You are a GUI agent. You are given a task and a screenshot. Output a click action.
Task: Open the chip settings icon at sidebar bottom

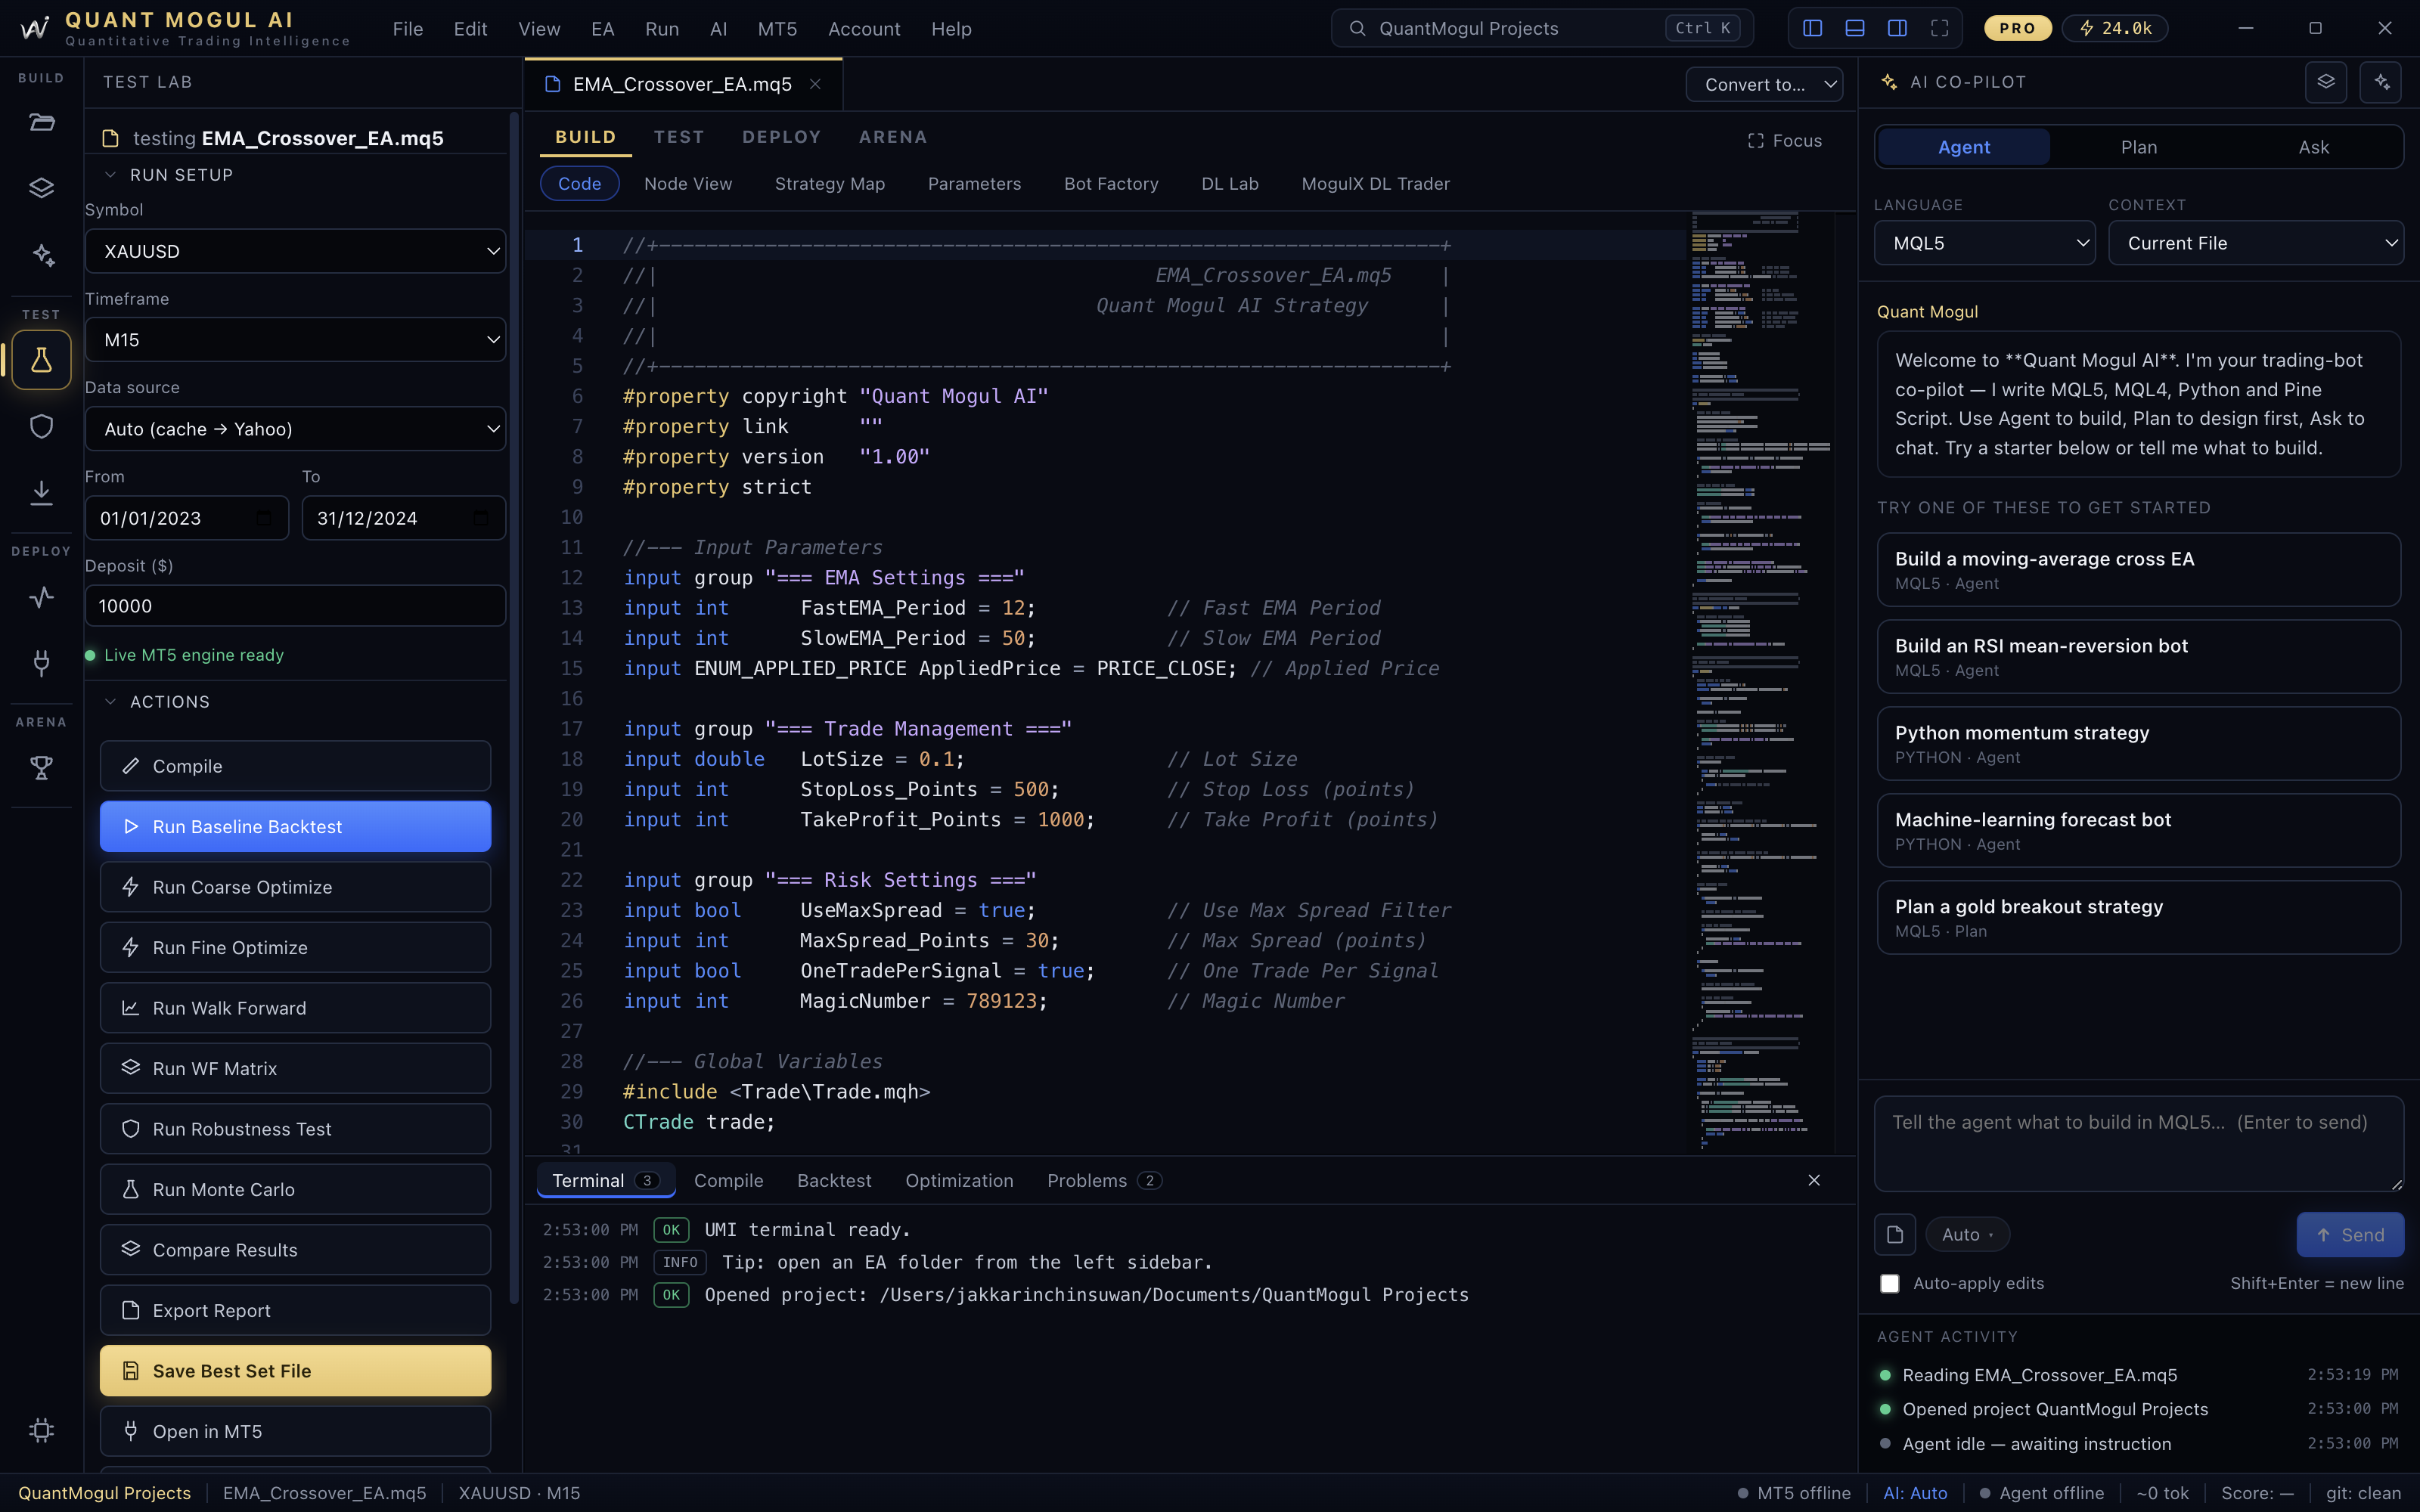41,1430
